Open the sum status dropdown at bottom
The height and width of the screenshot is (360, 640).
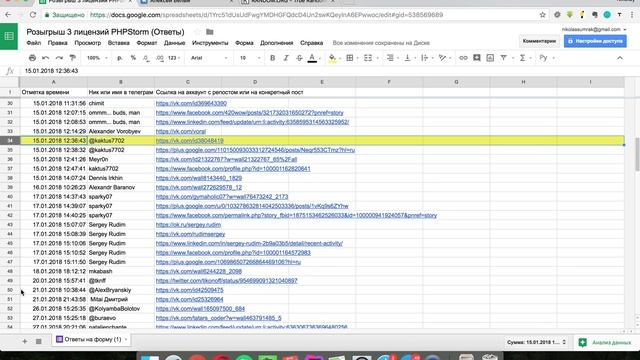click(x=536, y=342)
